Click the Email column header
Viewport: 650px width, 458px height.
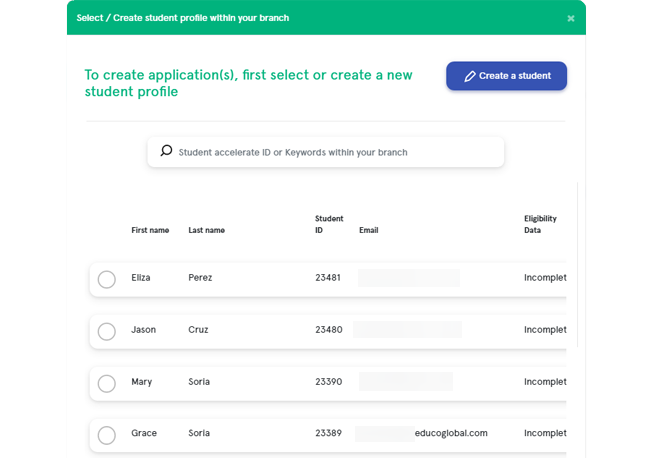coord(369,230)
